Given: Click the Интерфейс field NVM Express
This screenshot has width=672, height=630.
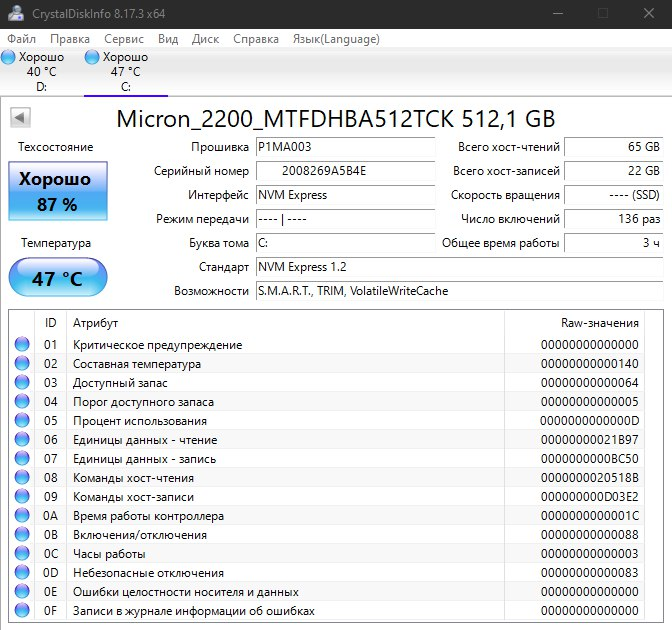Looking at the screenshot, I should [x=345, y=195].
